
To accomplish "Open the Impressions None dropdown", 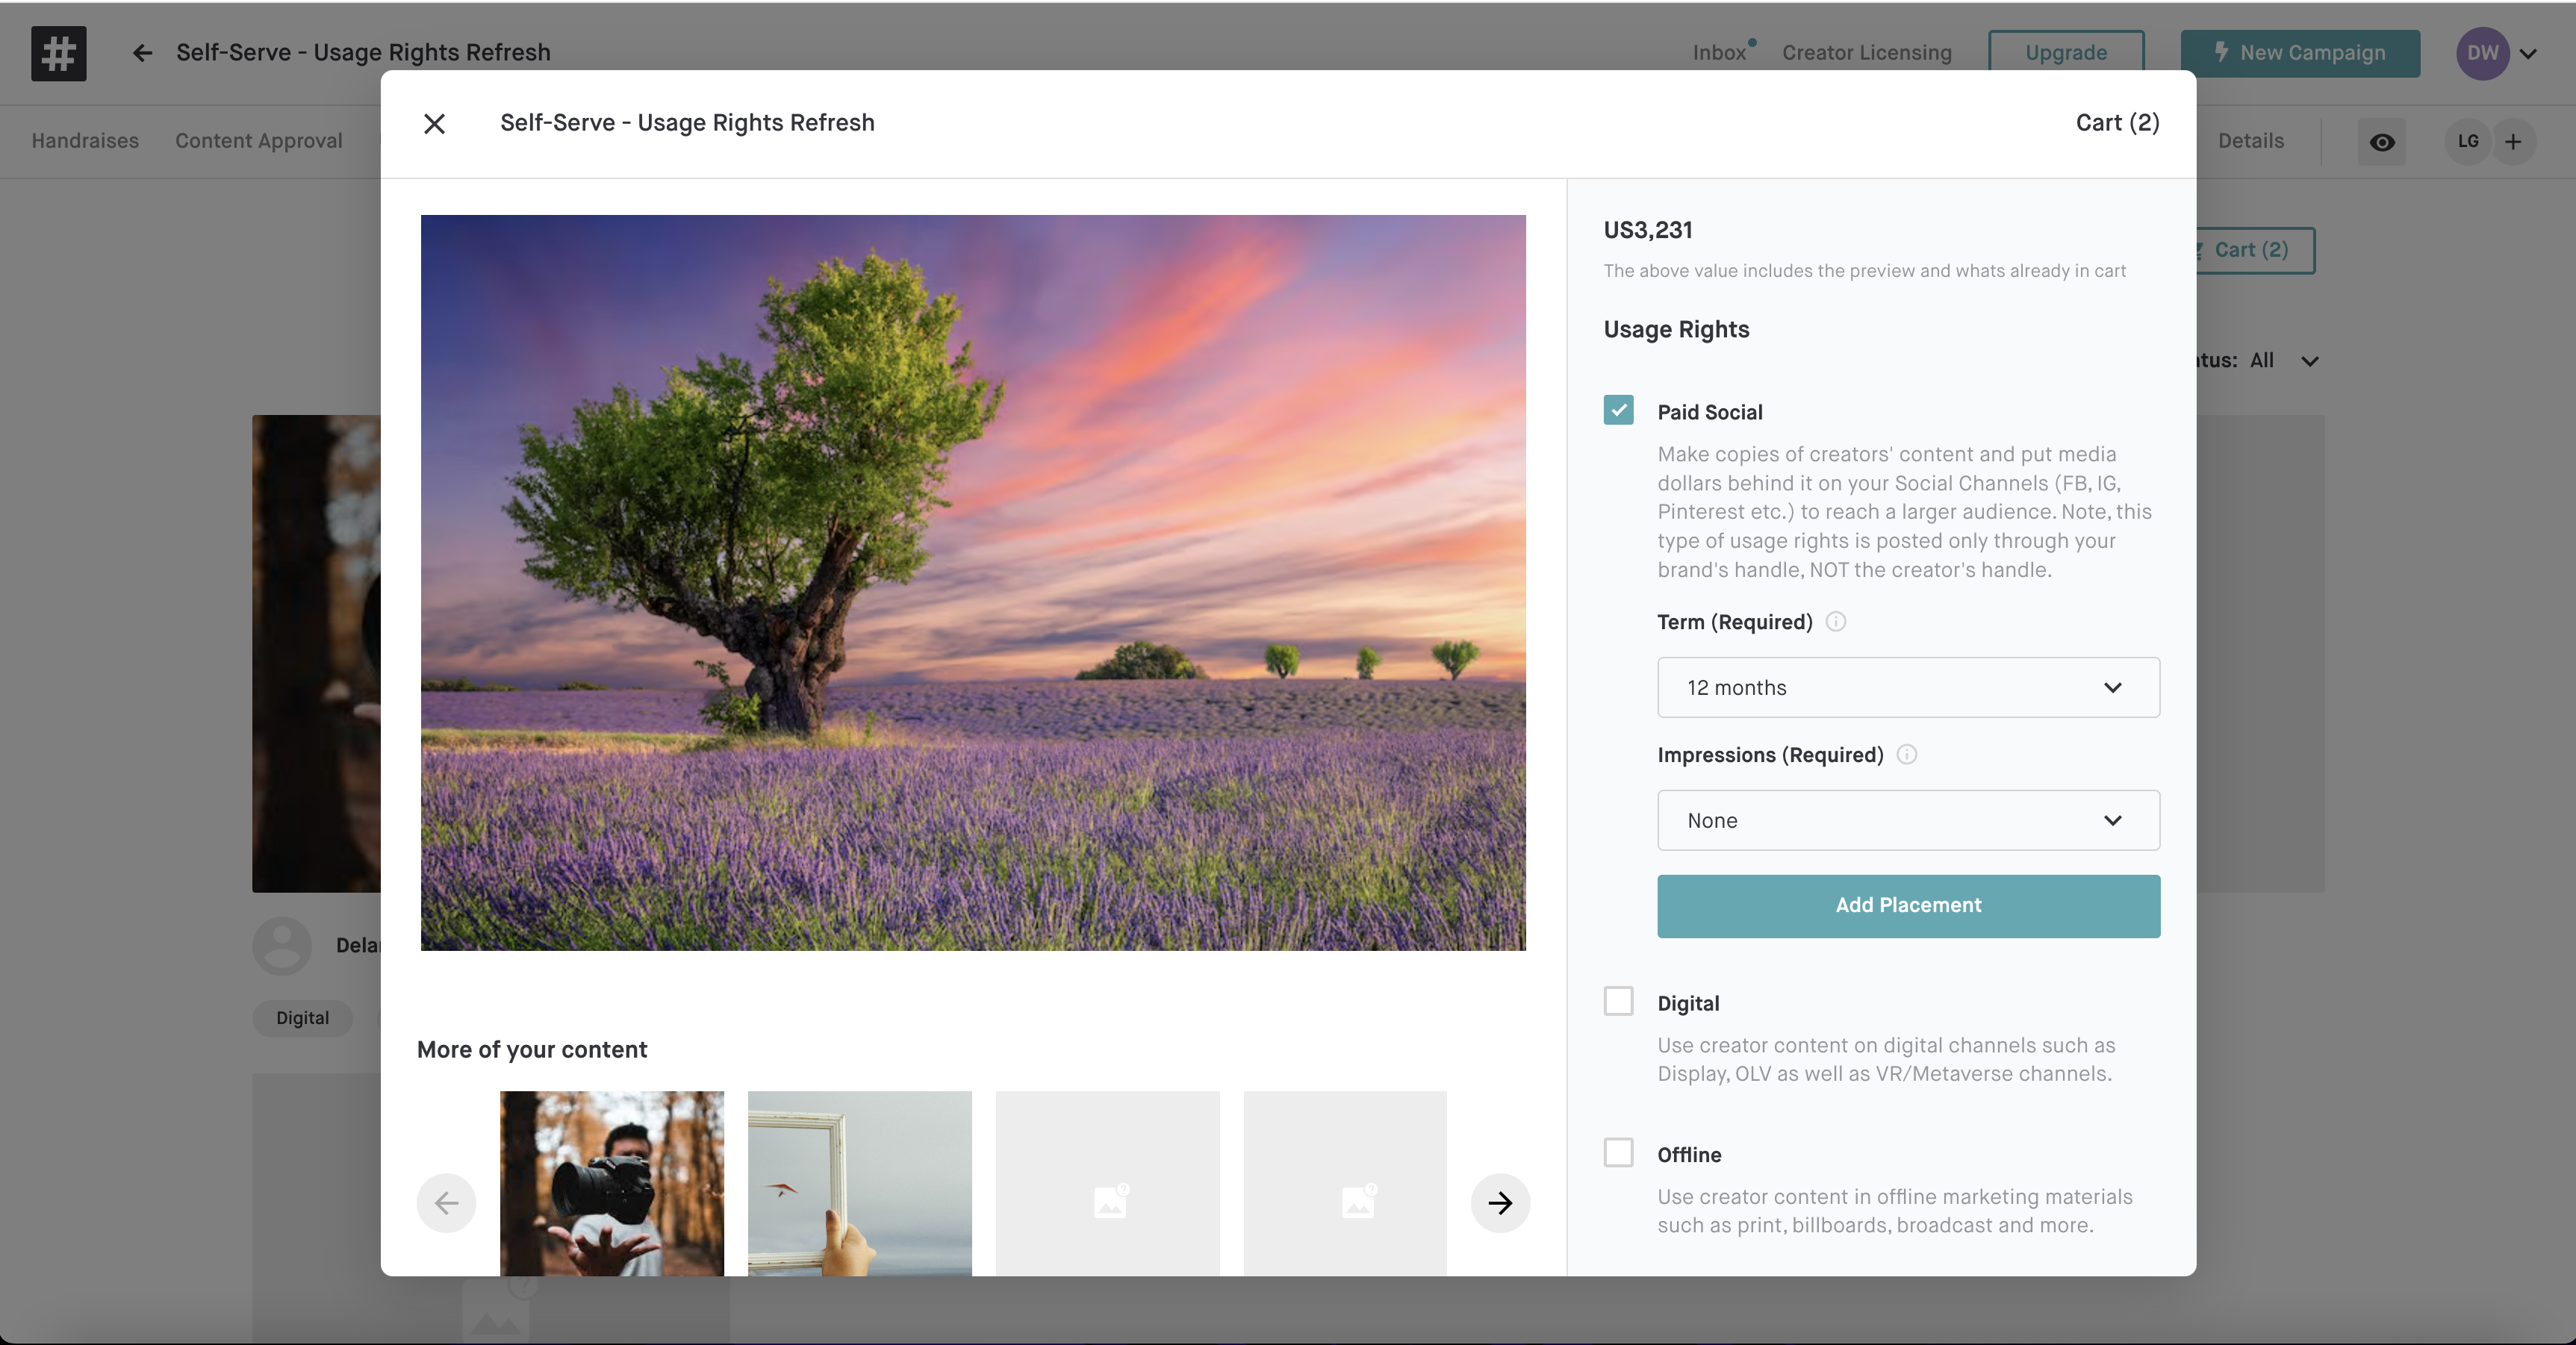I will click(x=1908, y=820).
